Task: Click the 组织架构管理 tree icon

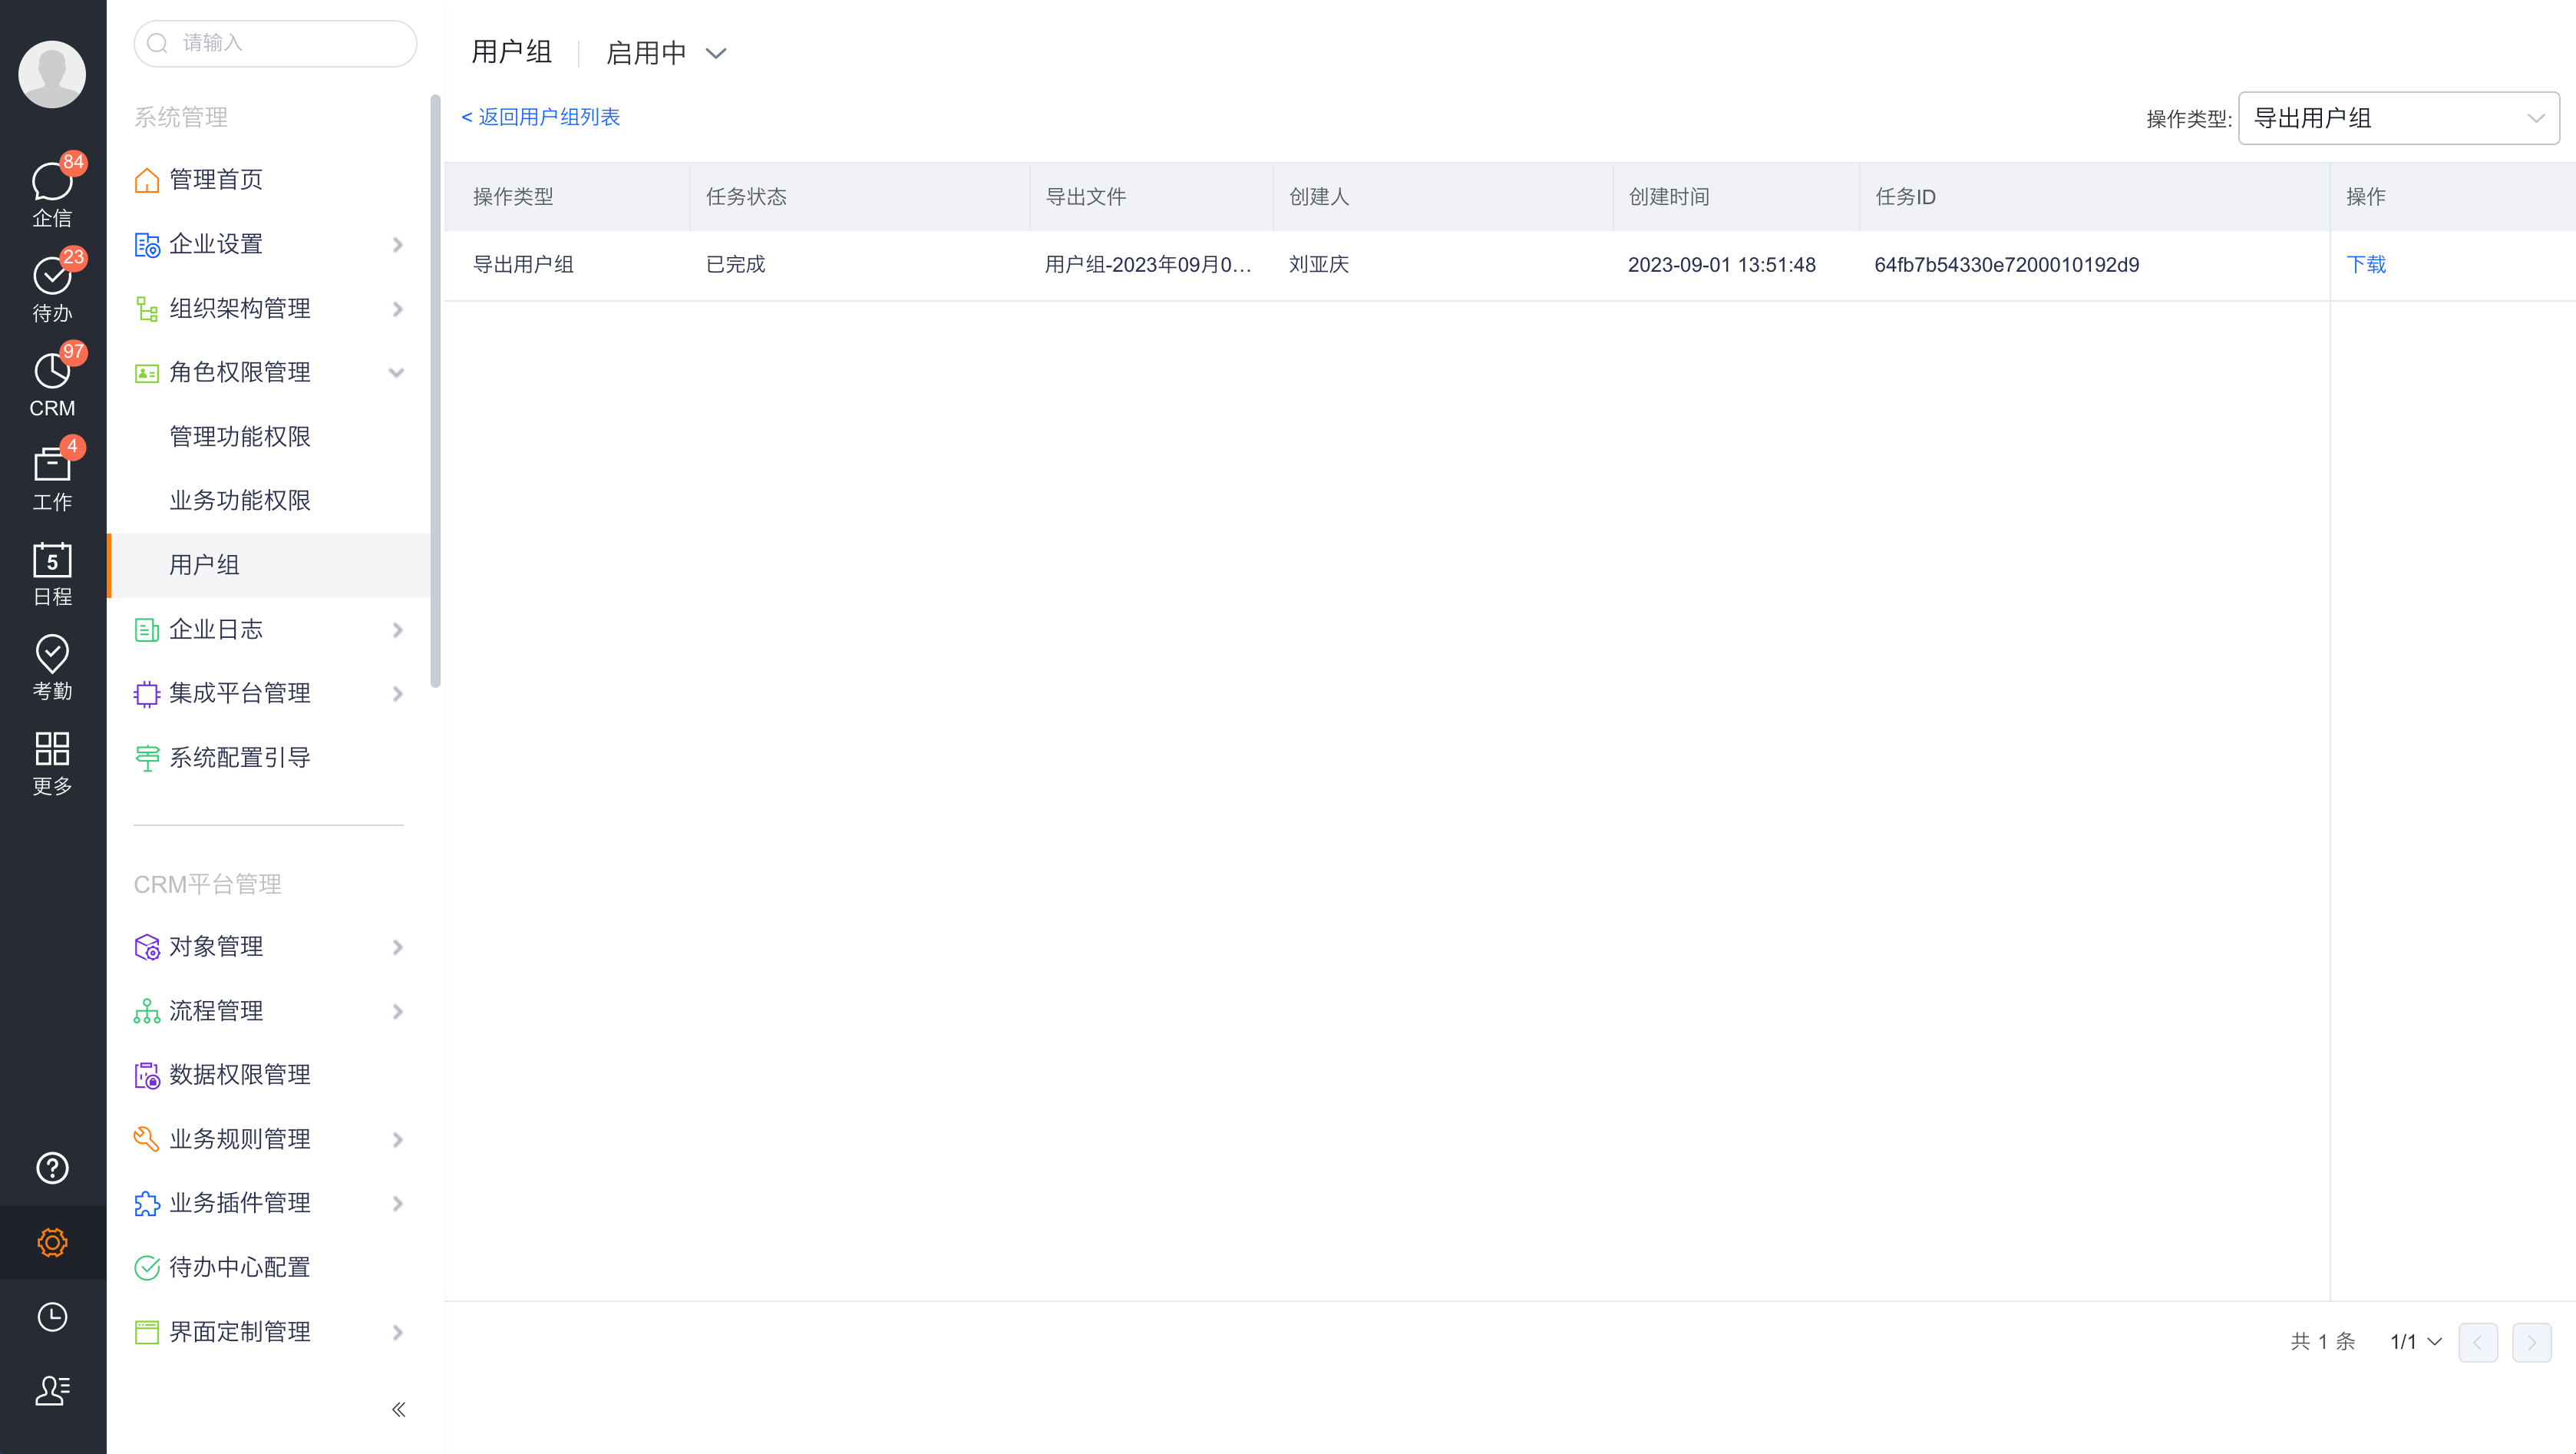Action: tap(147, 309)
